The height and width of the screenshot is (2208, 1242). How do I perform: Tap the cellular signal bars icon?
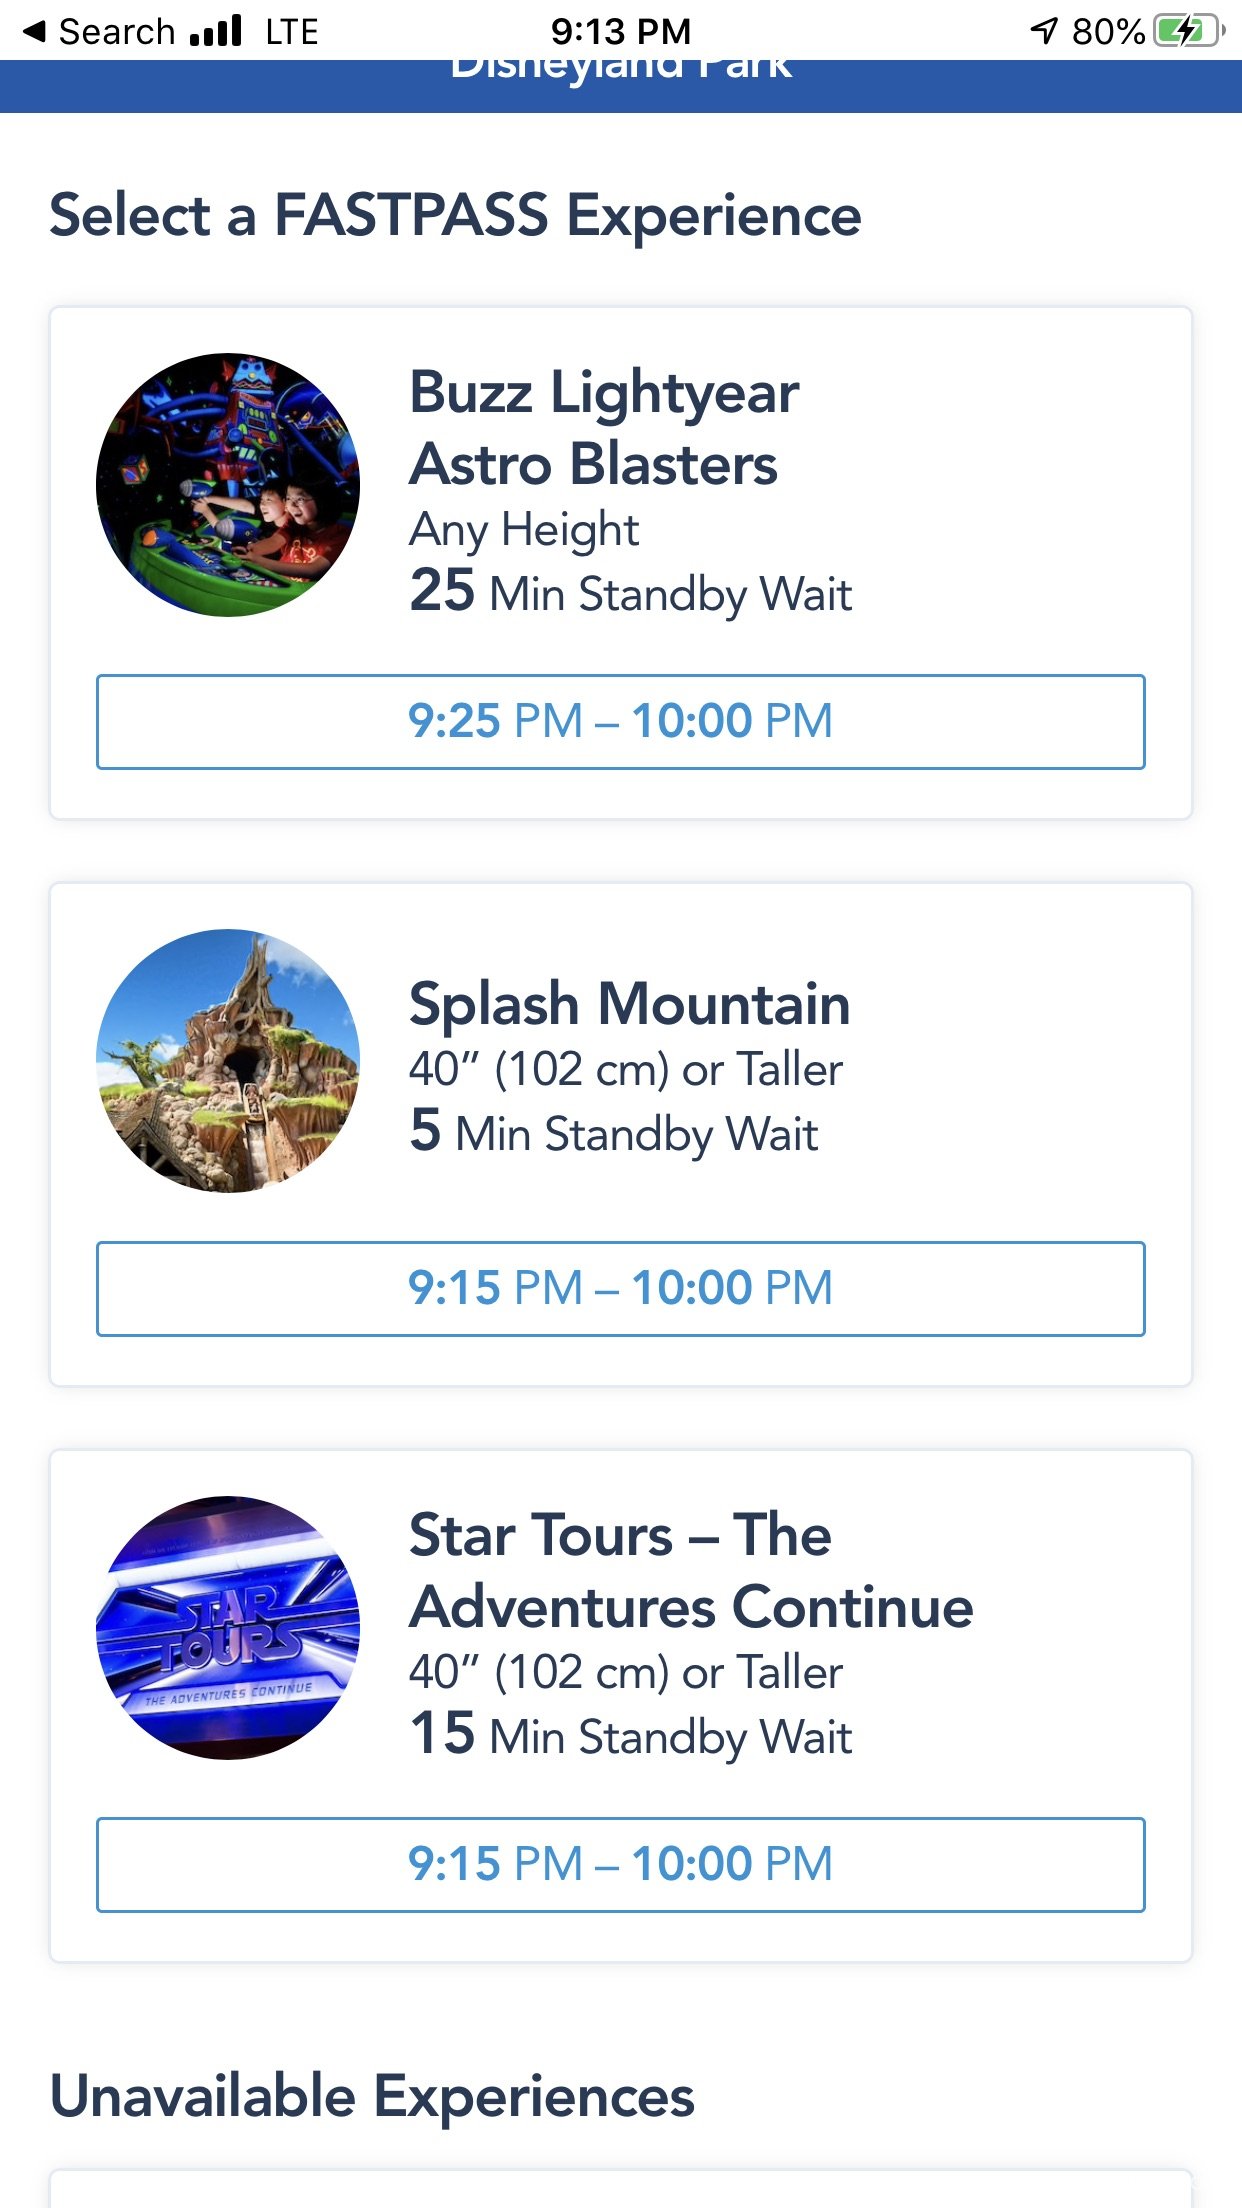coord(216,30)
